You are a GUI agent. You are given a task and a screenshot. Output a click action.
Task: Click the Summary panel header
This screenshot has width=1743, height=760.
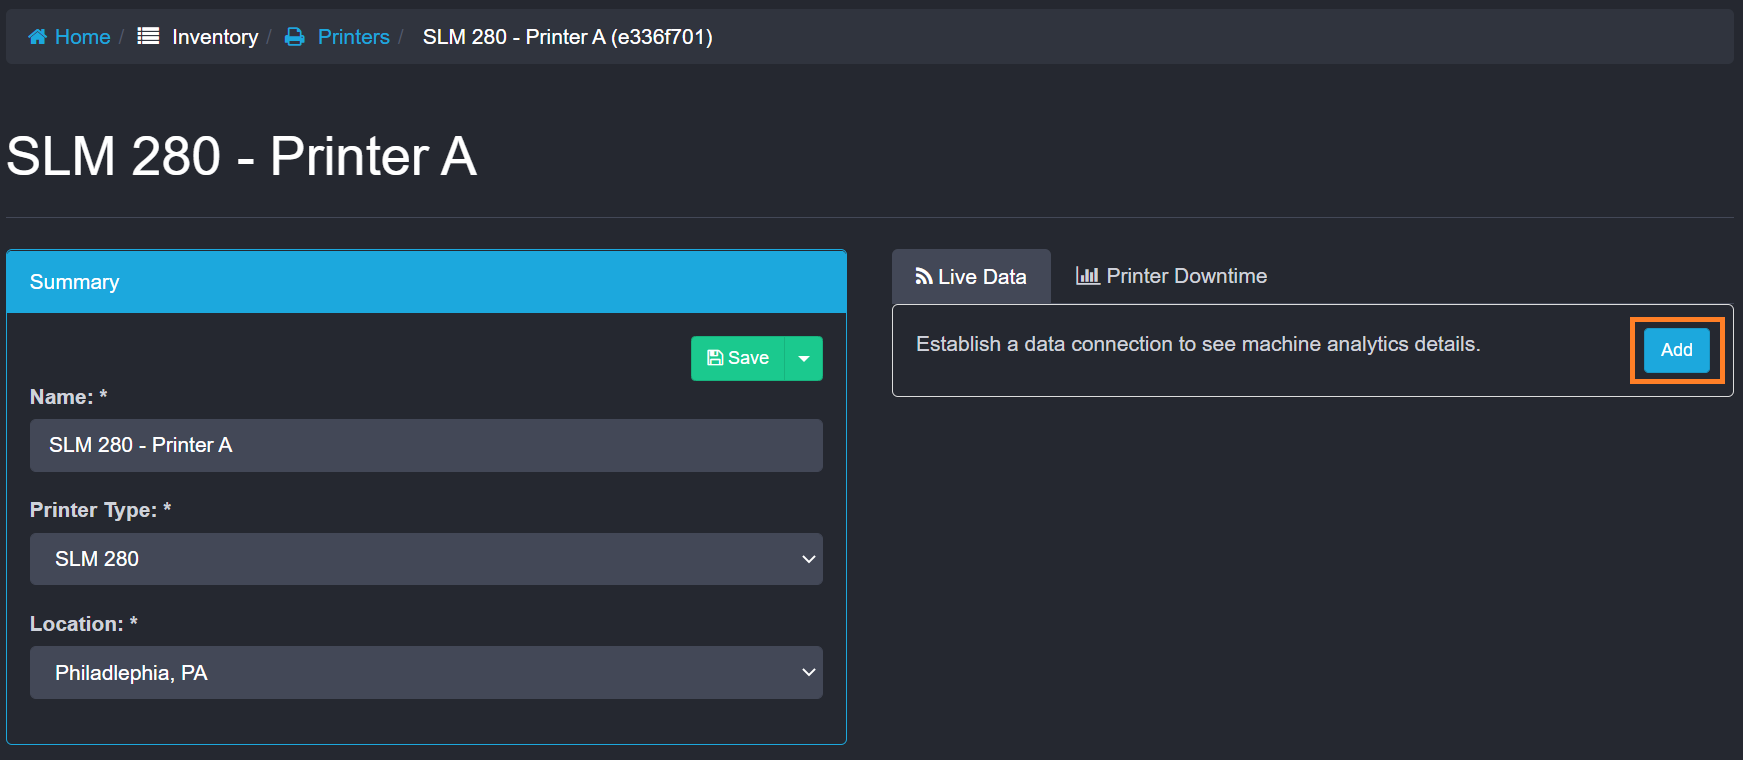click(426, 282)
